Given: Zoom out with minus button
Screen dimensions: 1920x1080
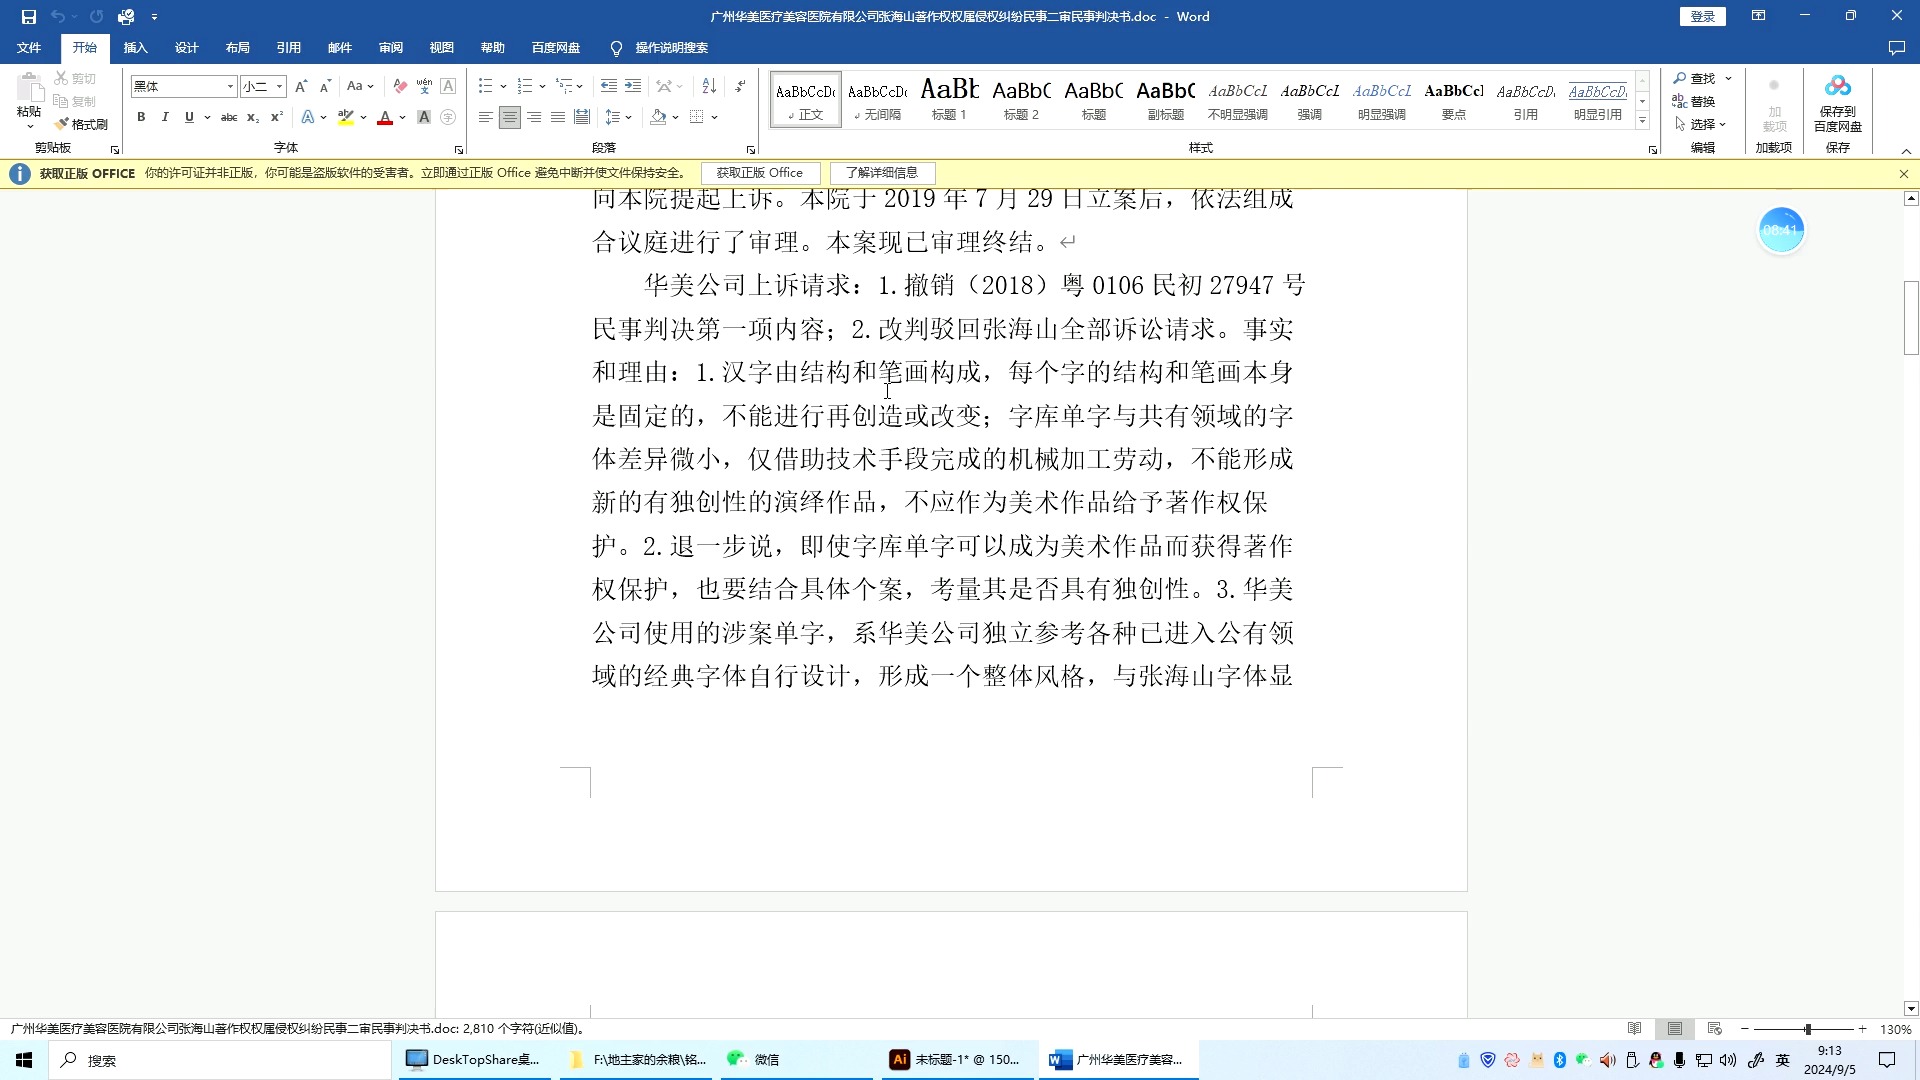Looking at the screenshot, I should pos(1745,1029).
